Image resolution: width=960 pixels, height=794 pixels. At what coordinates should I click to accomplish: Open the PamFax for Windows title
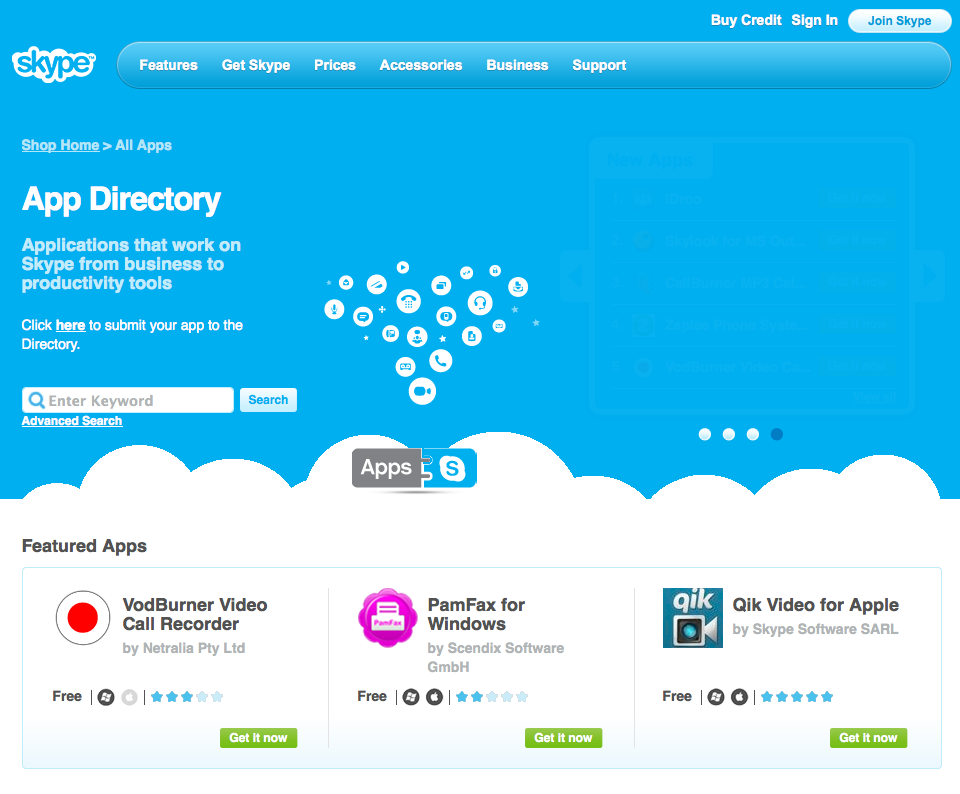coord(476,614)
